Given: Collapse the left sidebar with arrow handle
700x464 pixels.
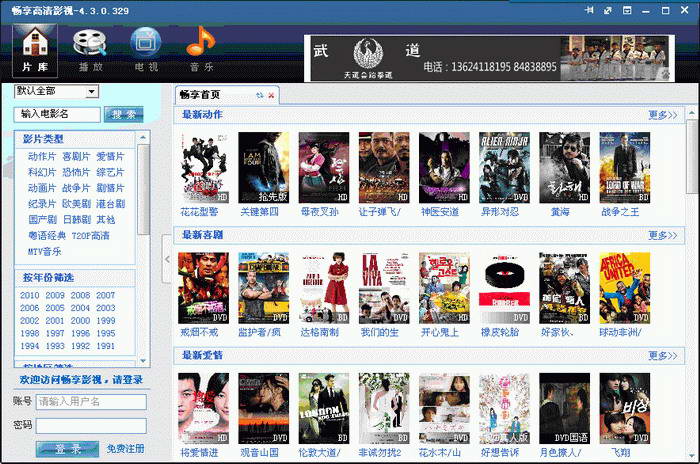Looking at the screenshot, I should click(x=167, y=259).
